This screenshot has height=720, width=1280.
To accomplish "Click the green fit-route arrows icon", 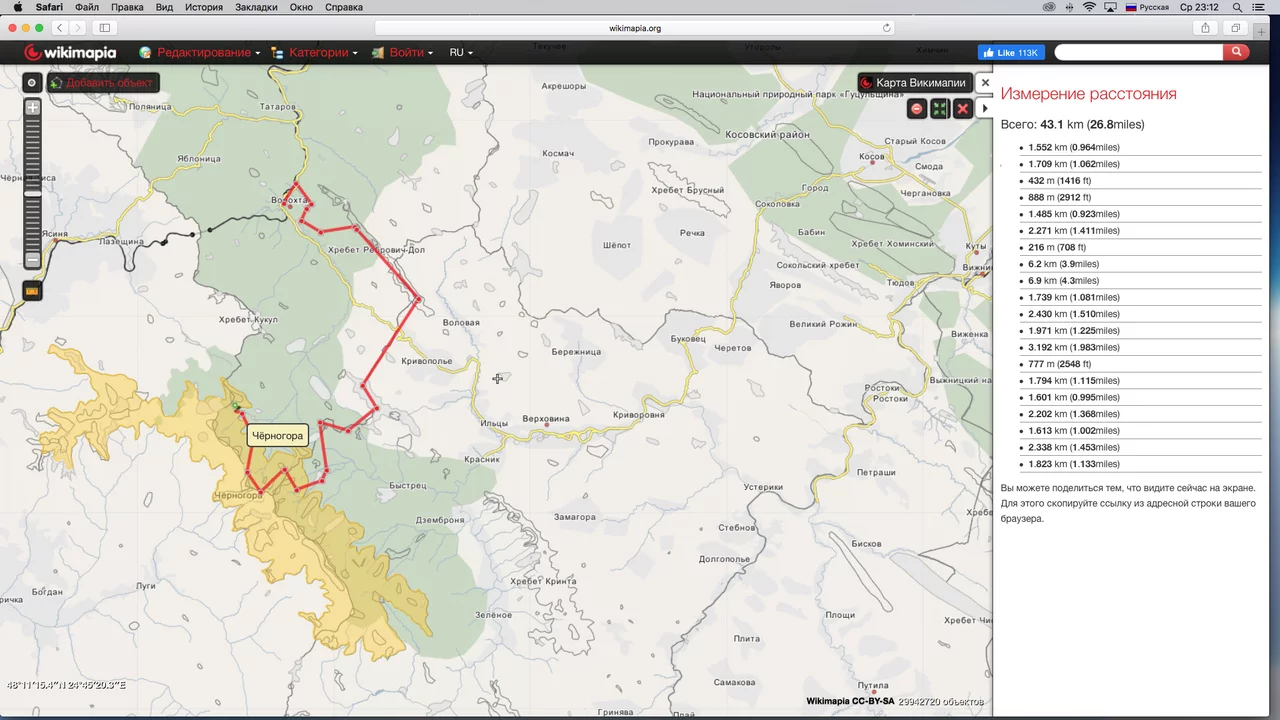I will coord(940,108).
